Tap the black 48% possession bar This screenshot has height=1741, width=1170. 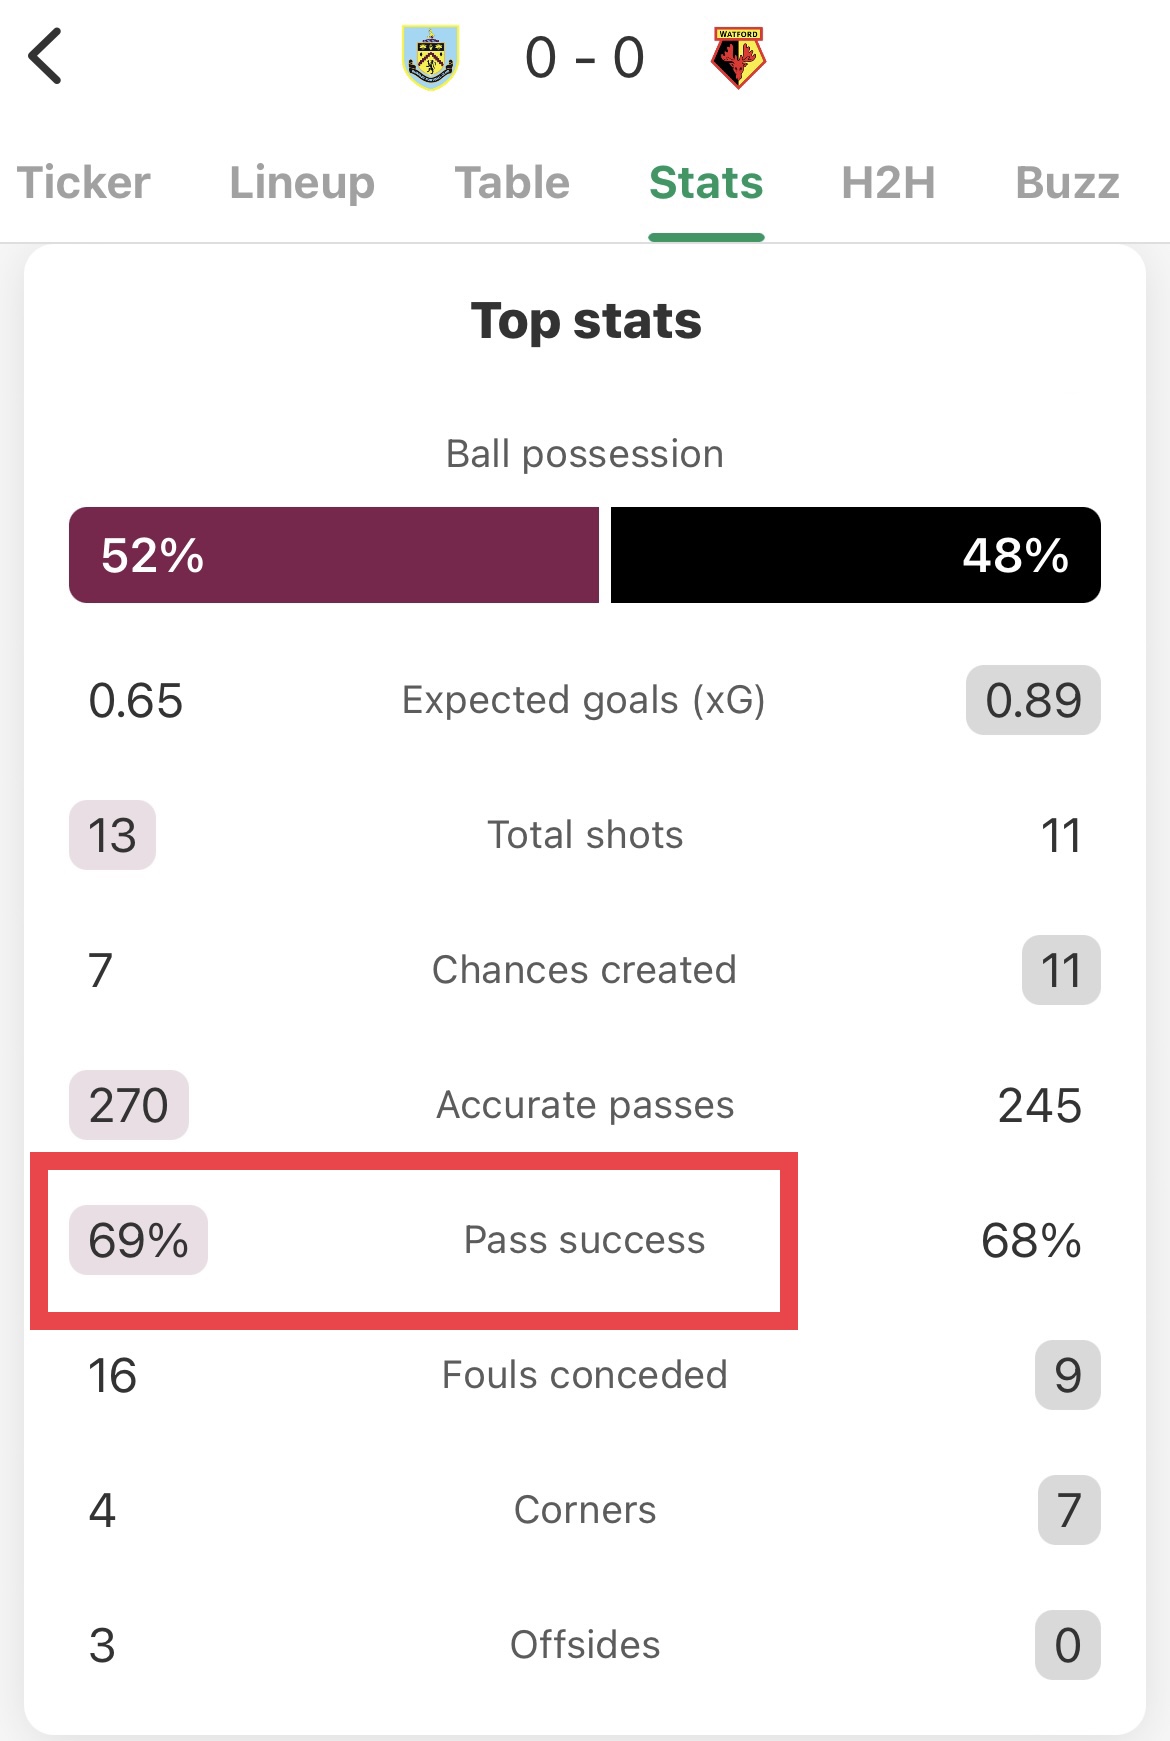pyautogui.click(x=855, y=555)
